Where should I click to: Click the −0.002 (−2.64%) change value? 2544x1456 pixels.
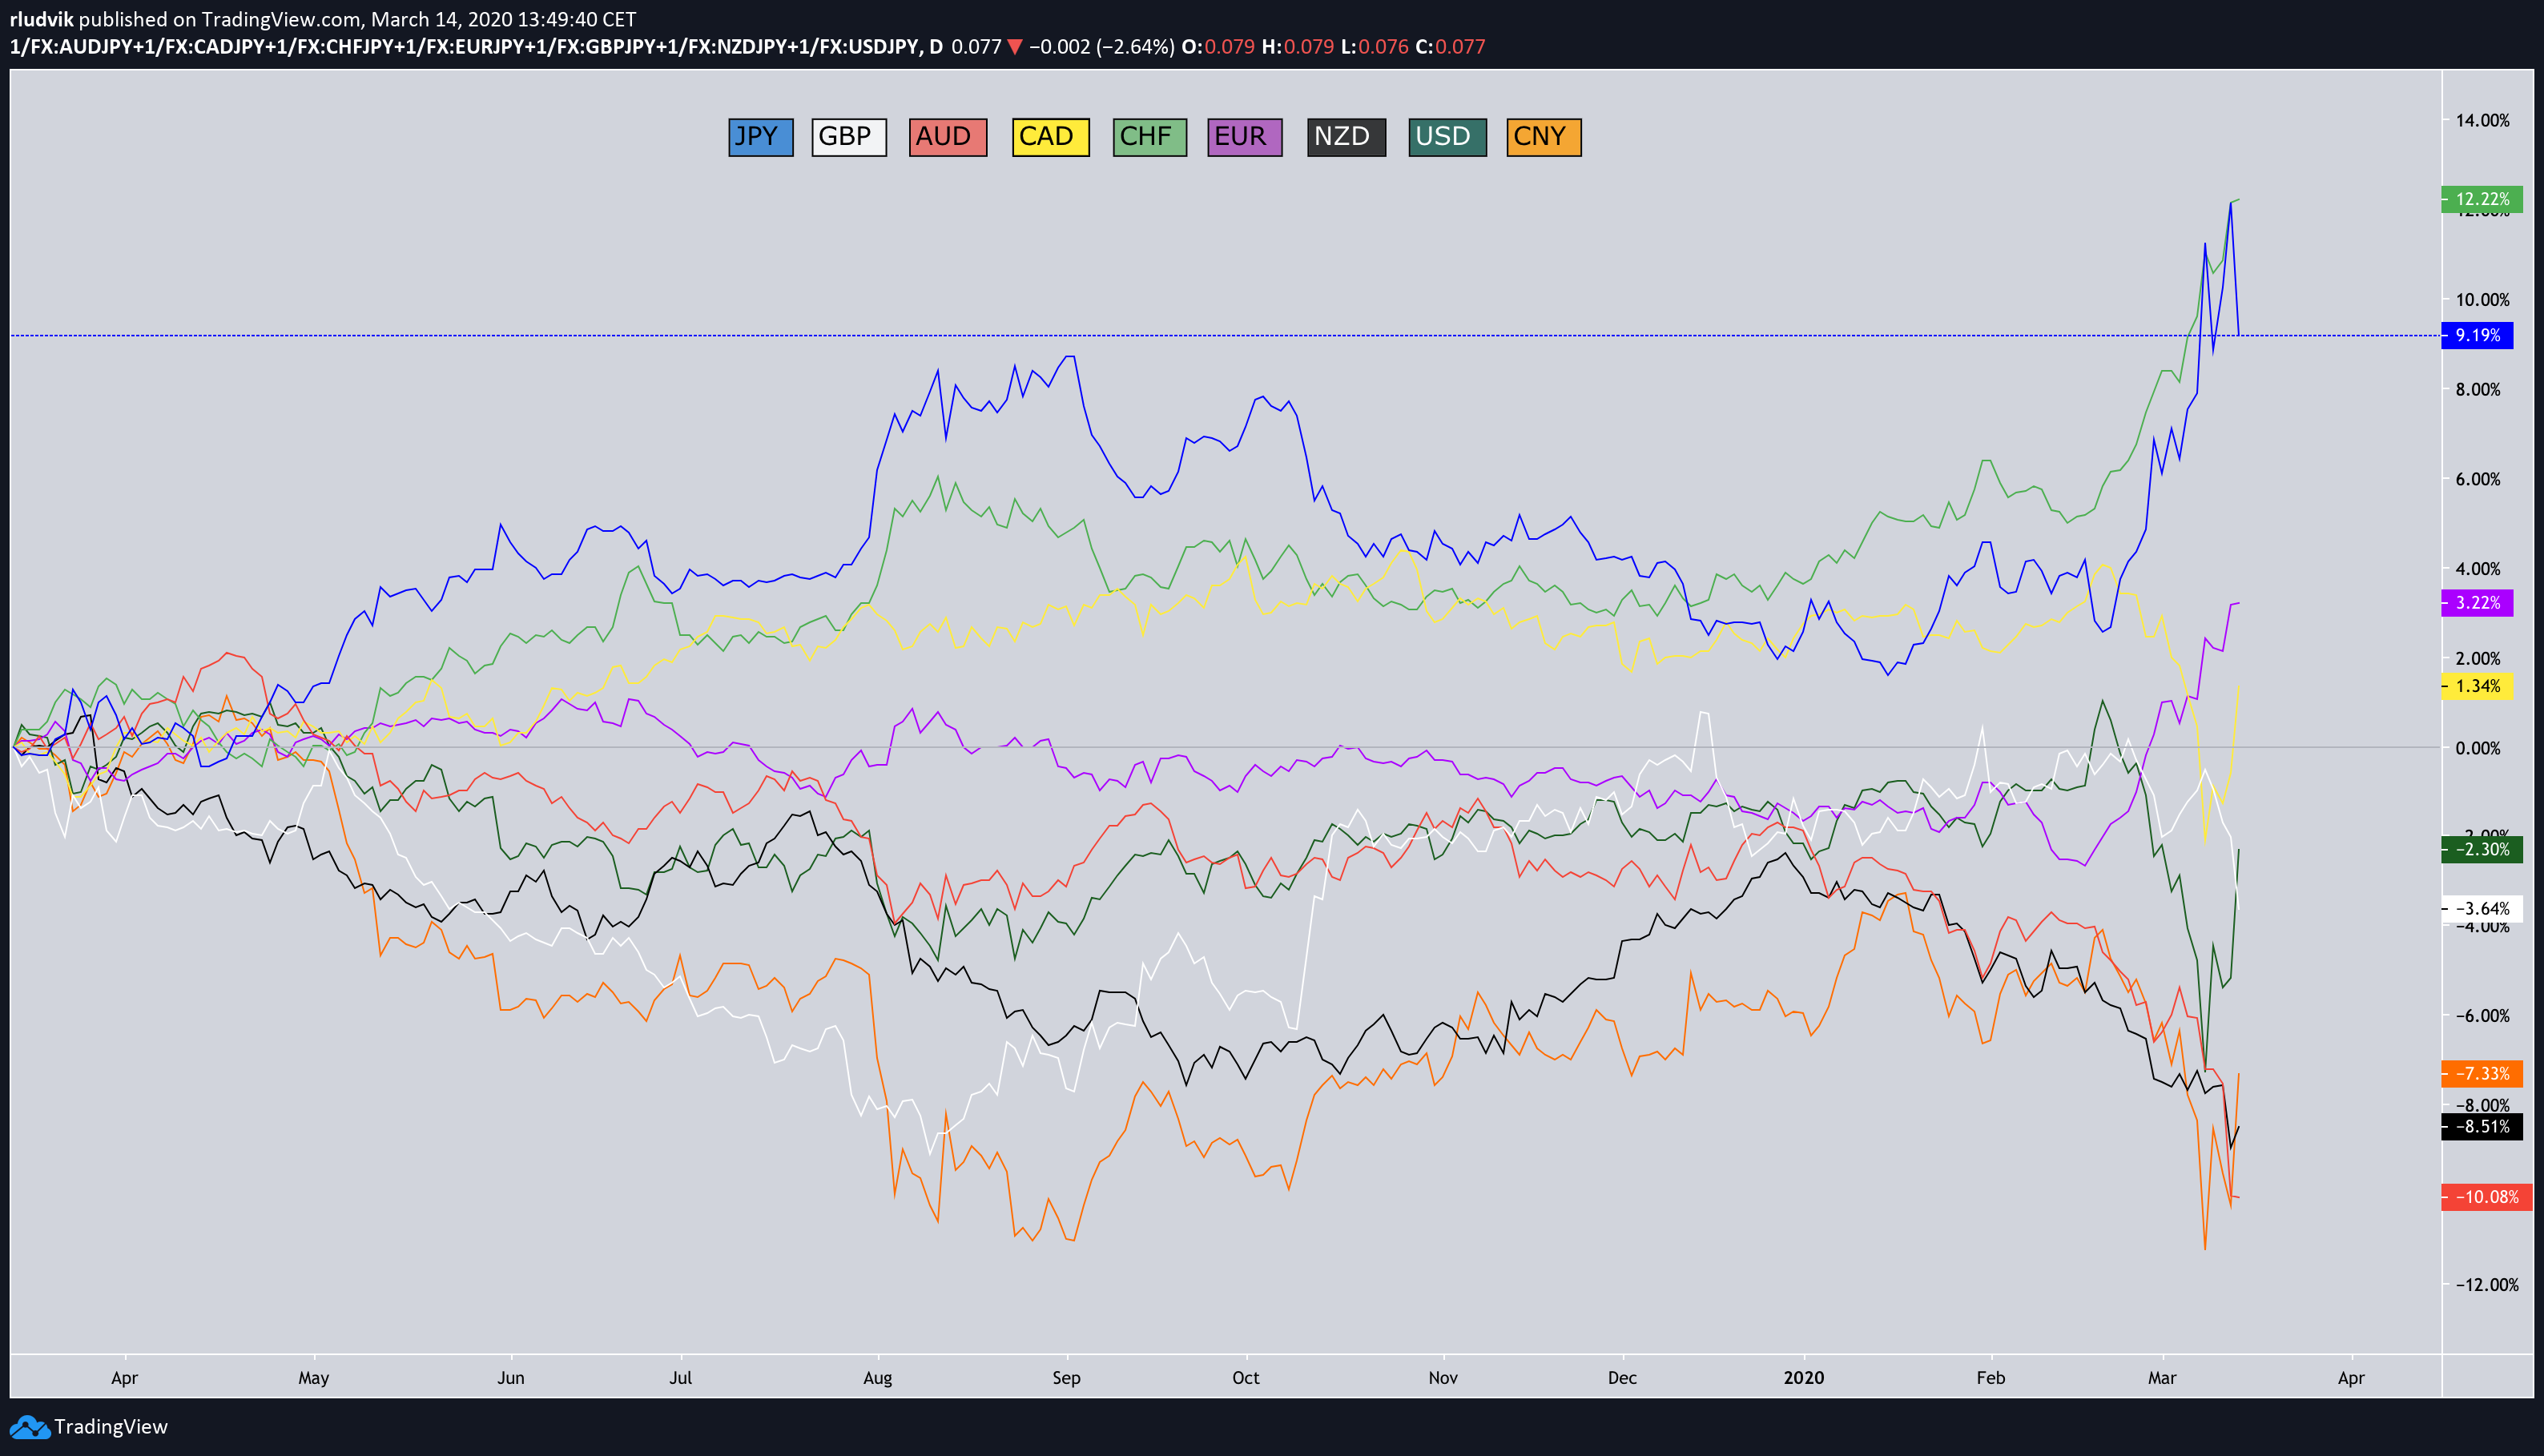1102,47
